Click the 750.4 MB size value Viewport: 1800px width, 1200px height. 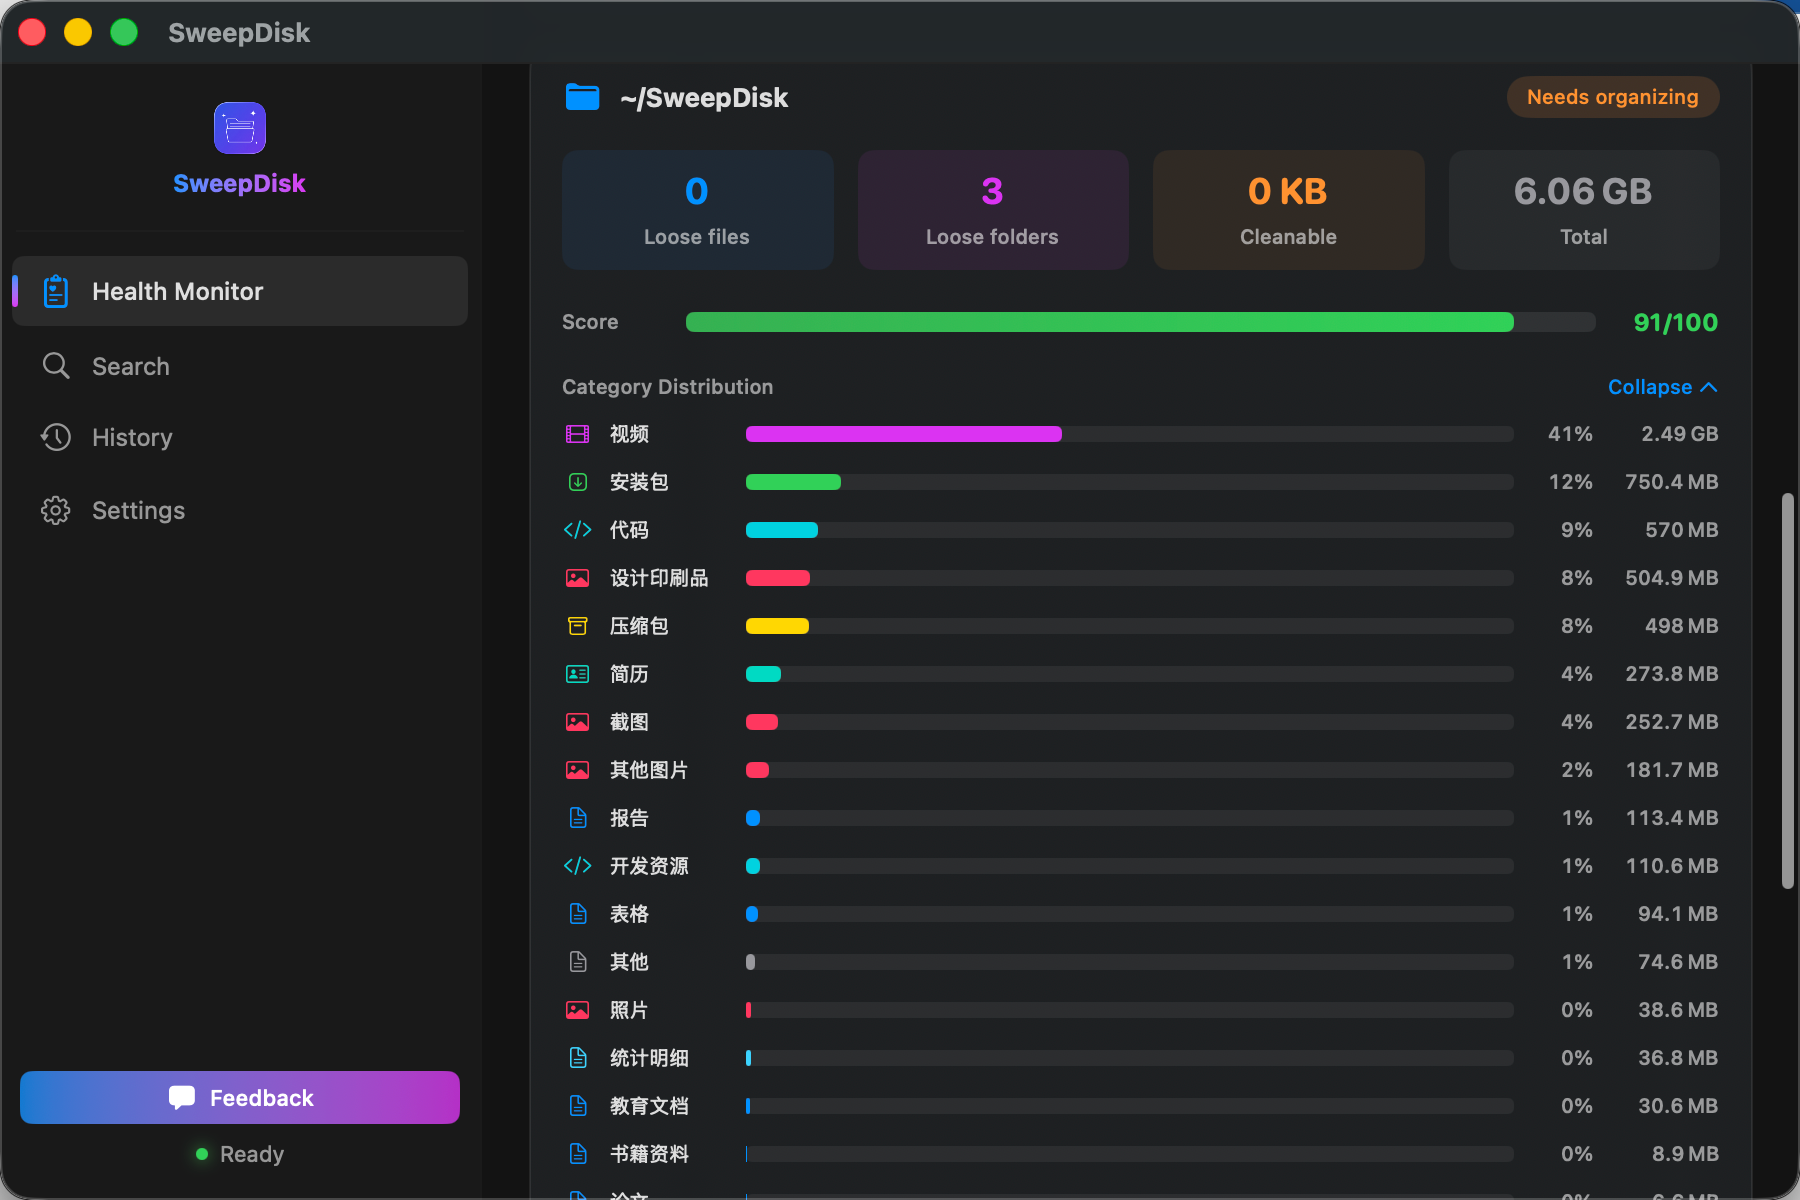tap(1671, 482)
